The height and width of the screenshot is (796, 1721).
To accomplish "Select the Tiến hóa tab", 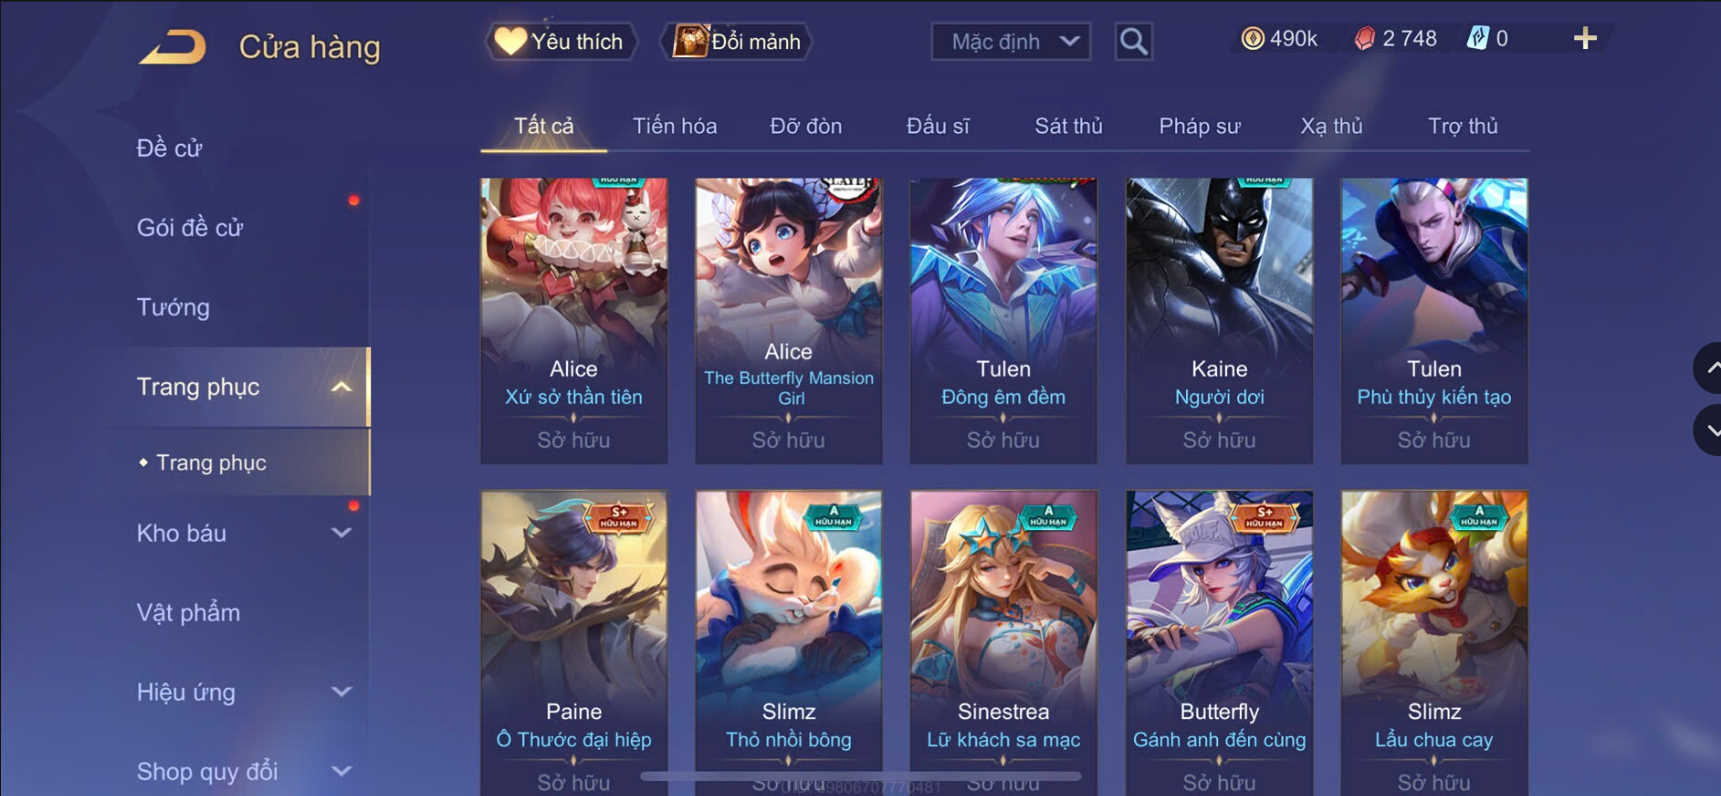I will pyautogui.click(x=675, y=126).
